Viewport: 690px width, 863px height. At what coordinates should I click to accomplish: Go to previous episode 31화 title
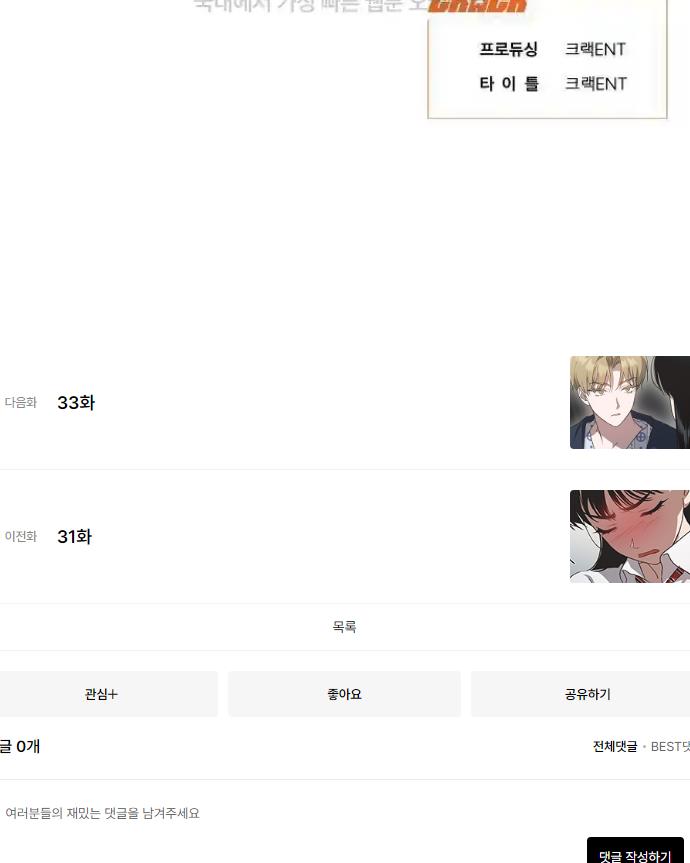(74, 537)
